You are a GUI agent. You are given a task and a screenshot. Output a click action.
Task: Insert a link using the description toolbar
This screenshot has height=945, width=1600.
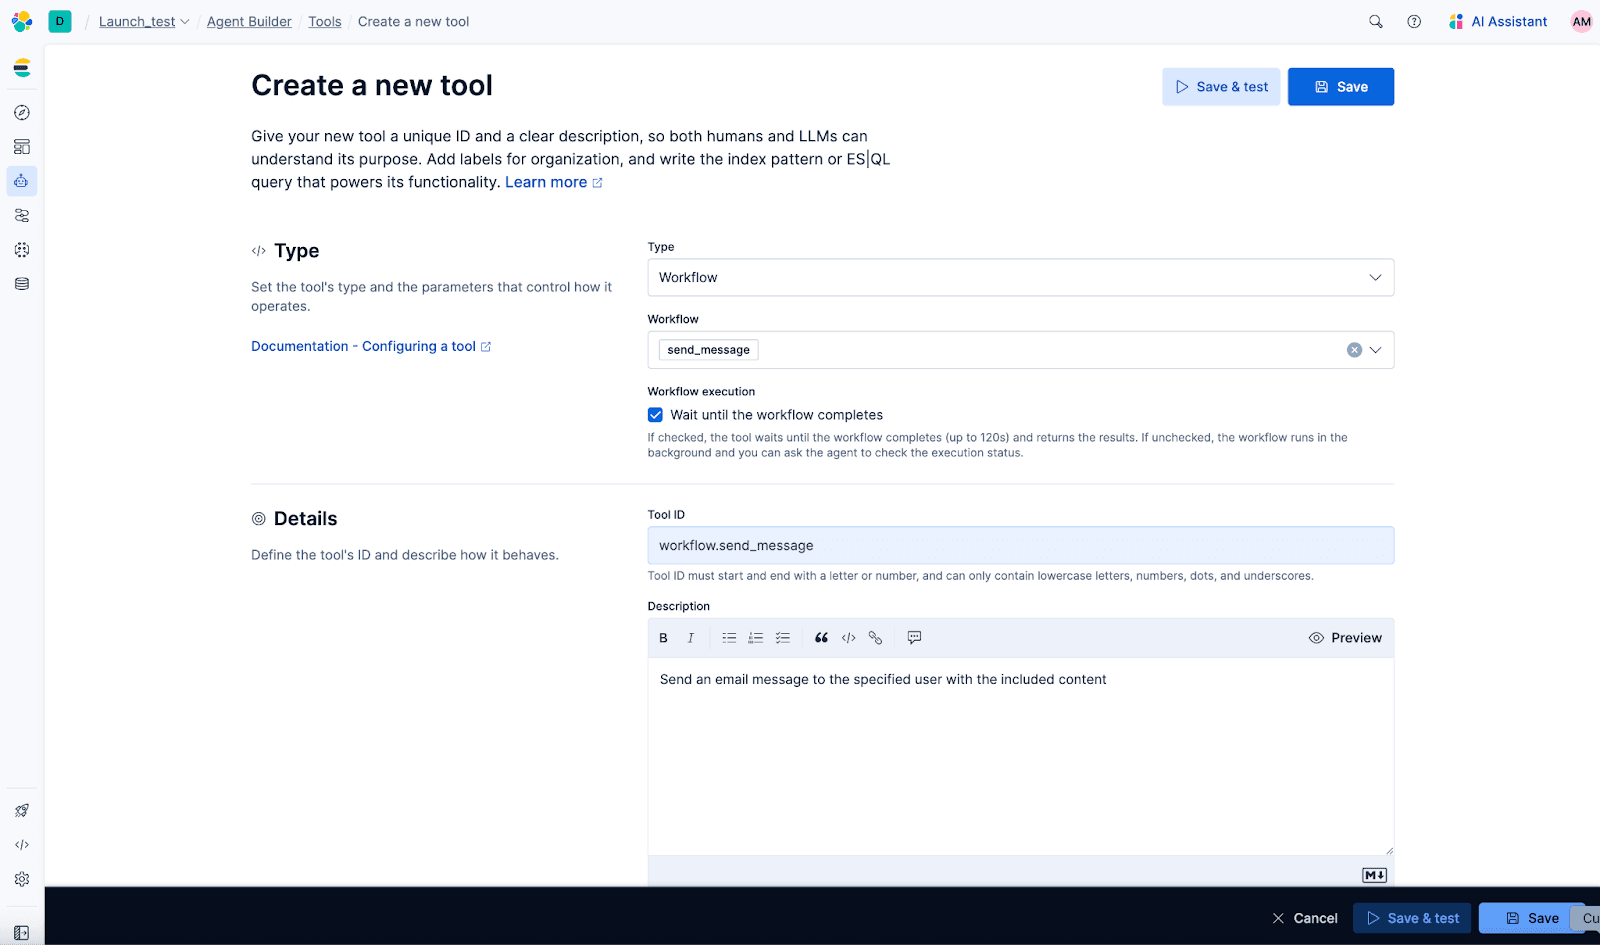pyautogui.click(x=876, y=637)
